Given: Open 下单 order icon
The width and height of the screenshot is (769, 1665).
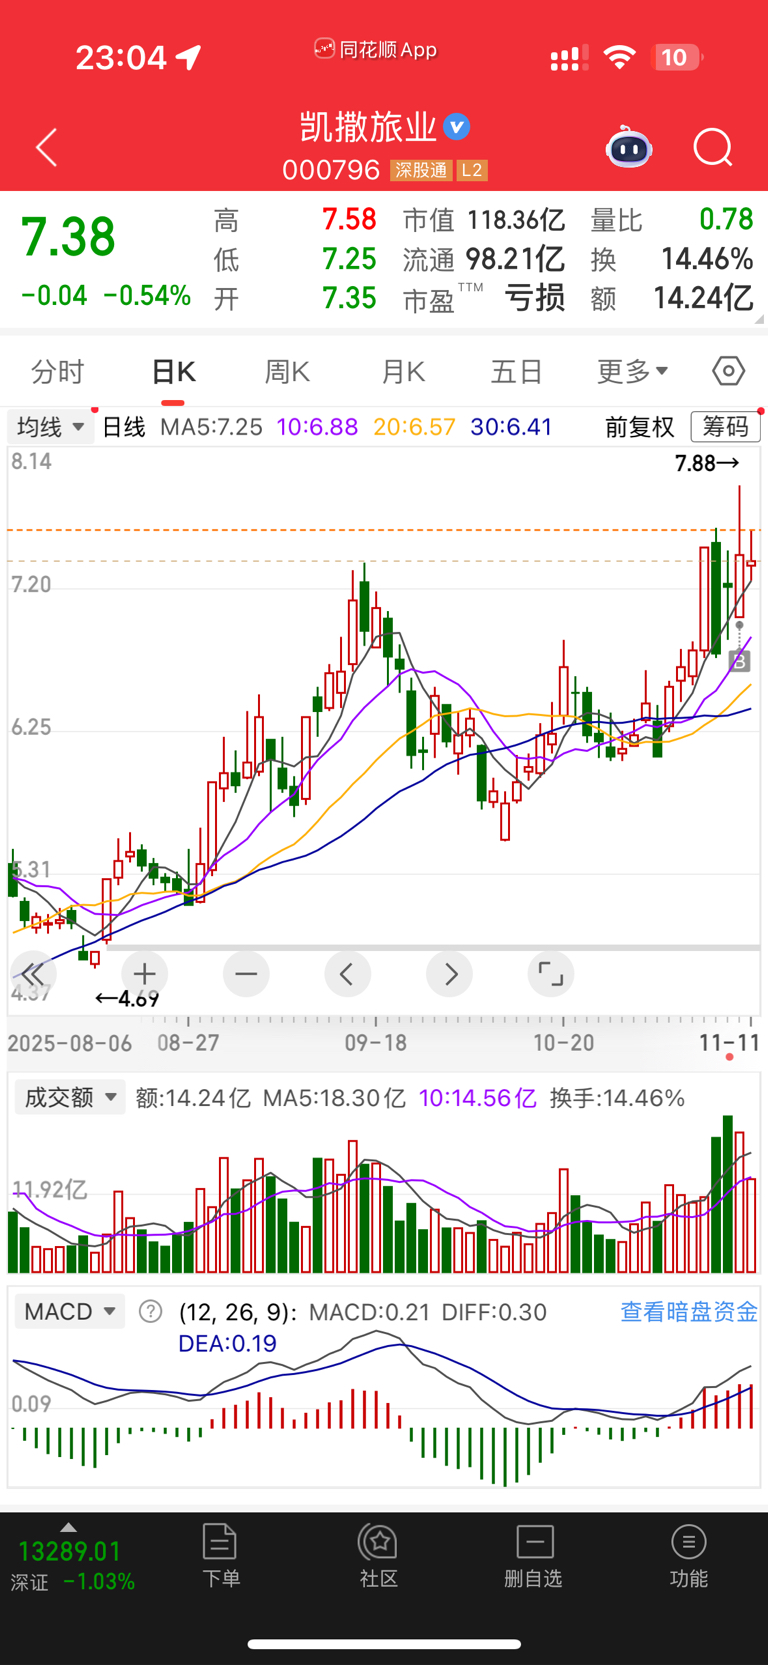Looking at the screenshot, I should (x=220, y=1555).
